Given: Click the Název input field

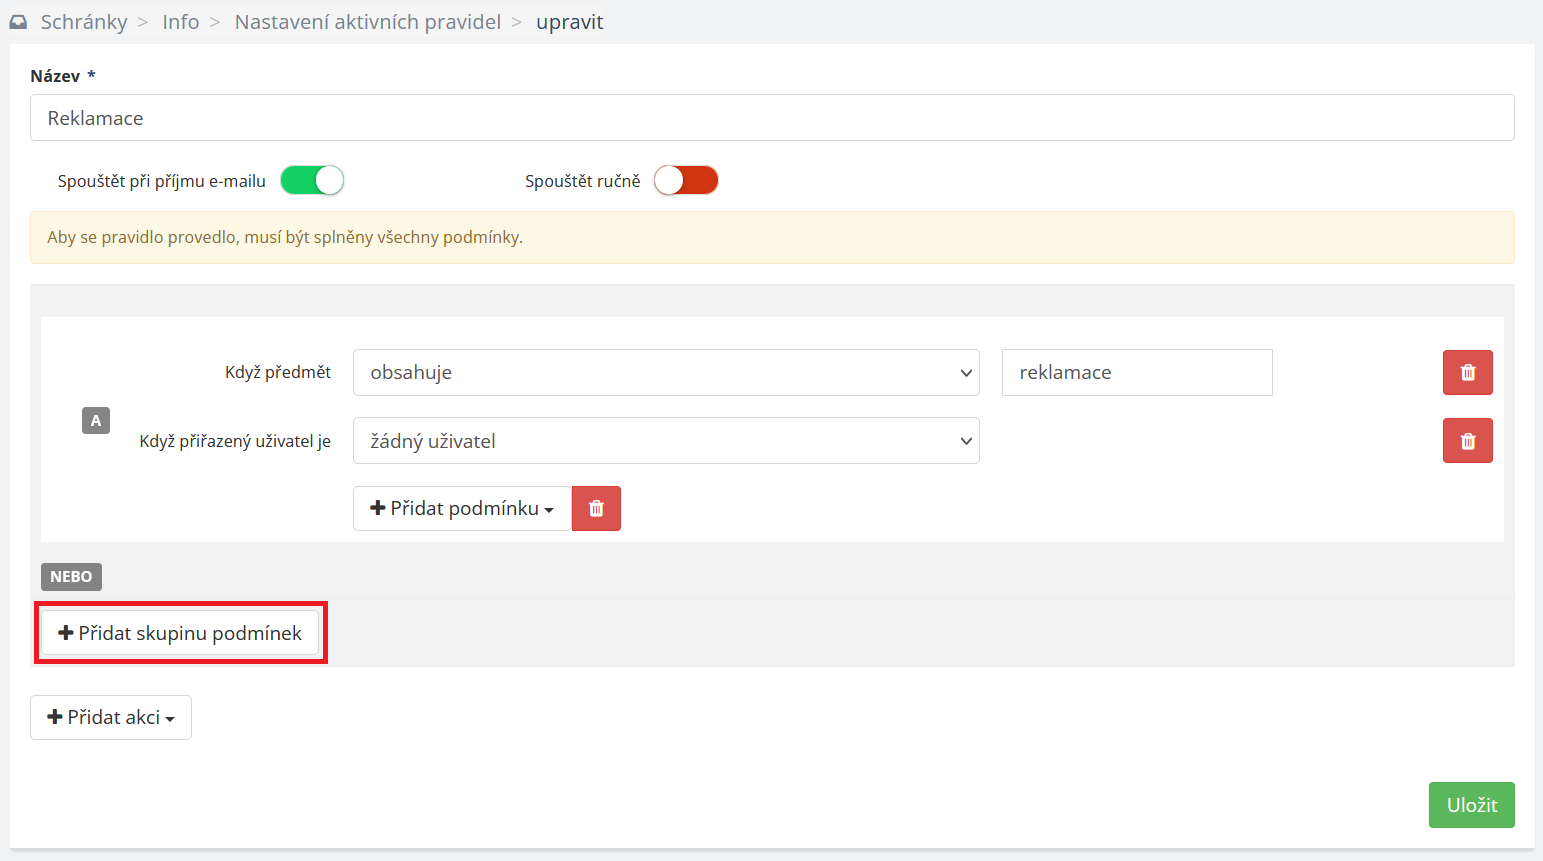Looking at the screenshot, I should [x=772, y=118].
